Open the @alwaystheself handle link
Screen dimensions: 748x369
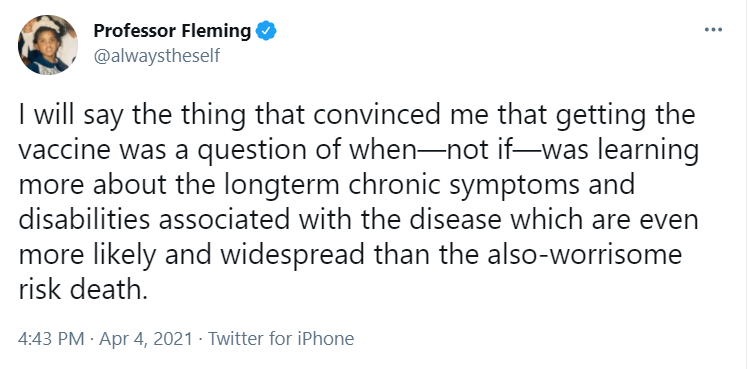157,56
